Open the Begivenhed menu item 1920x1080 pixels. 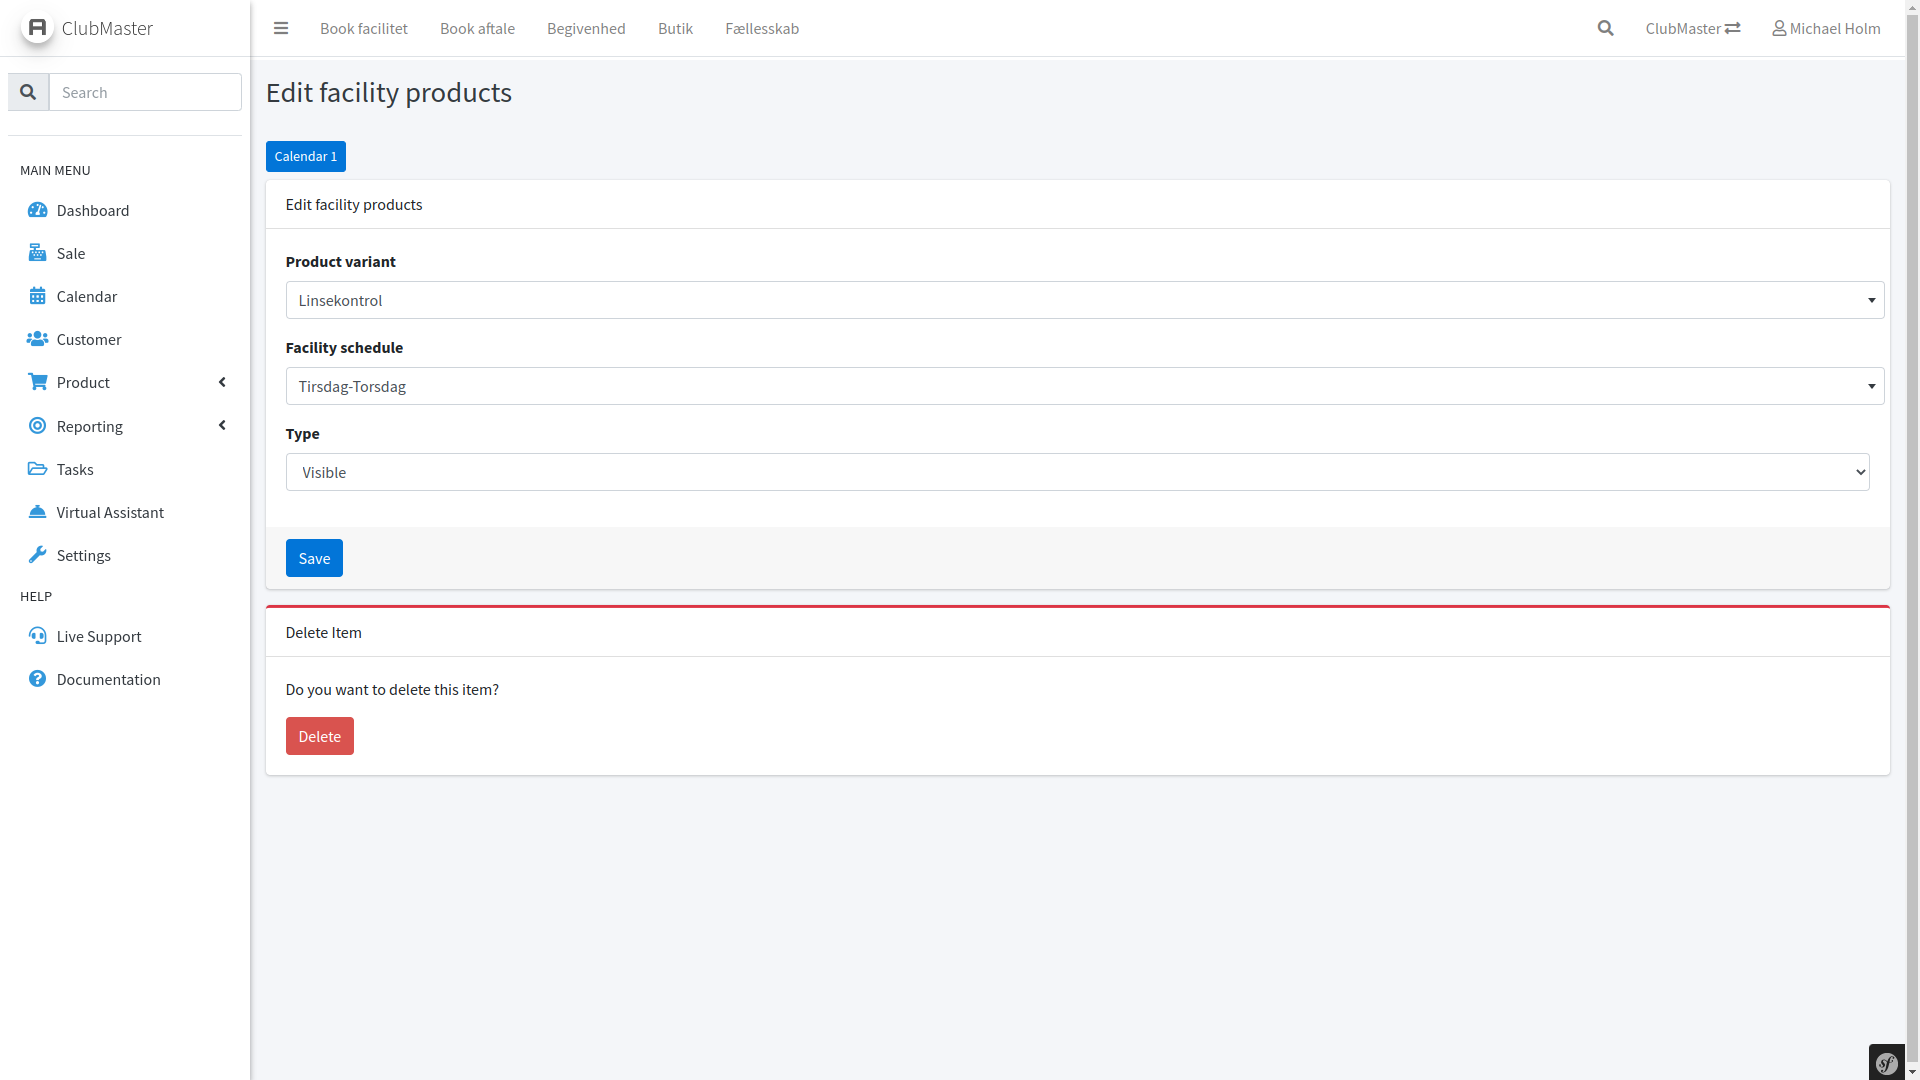pyautogui.click(x=586, y=28)
